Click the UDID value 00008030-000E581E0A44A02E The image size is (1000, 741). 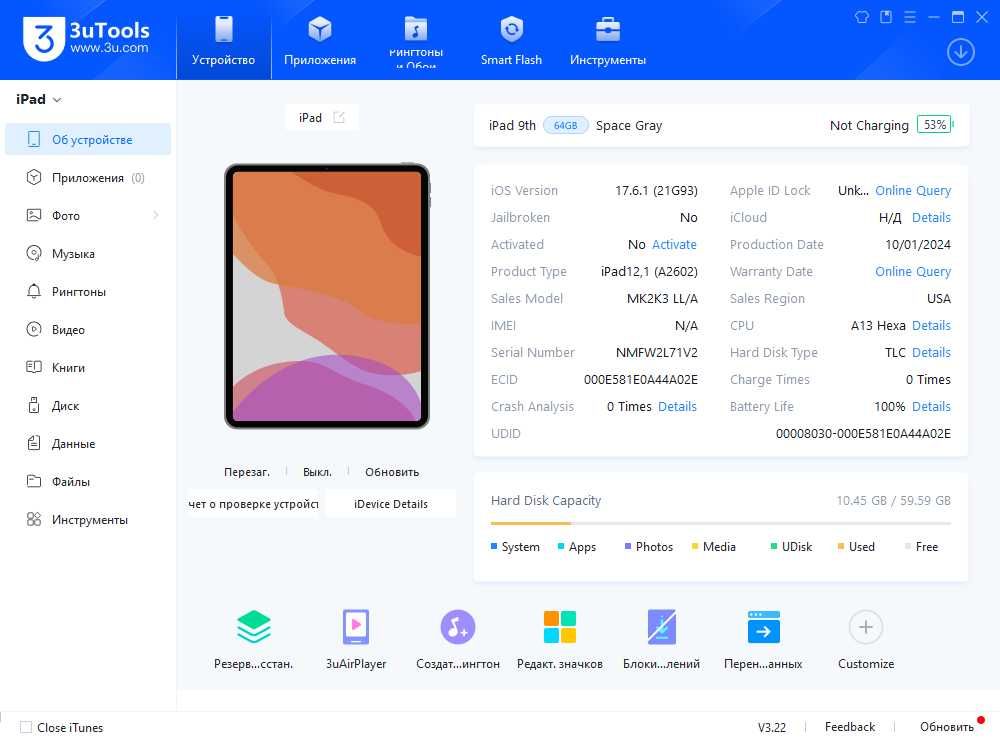(863, 434)
